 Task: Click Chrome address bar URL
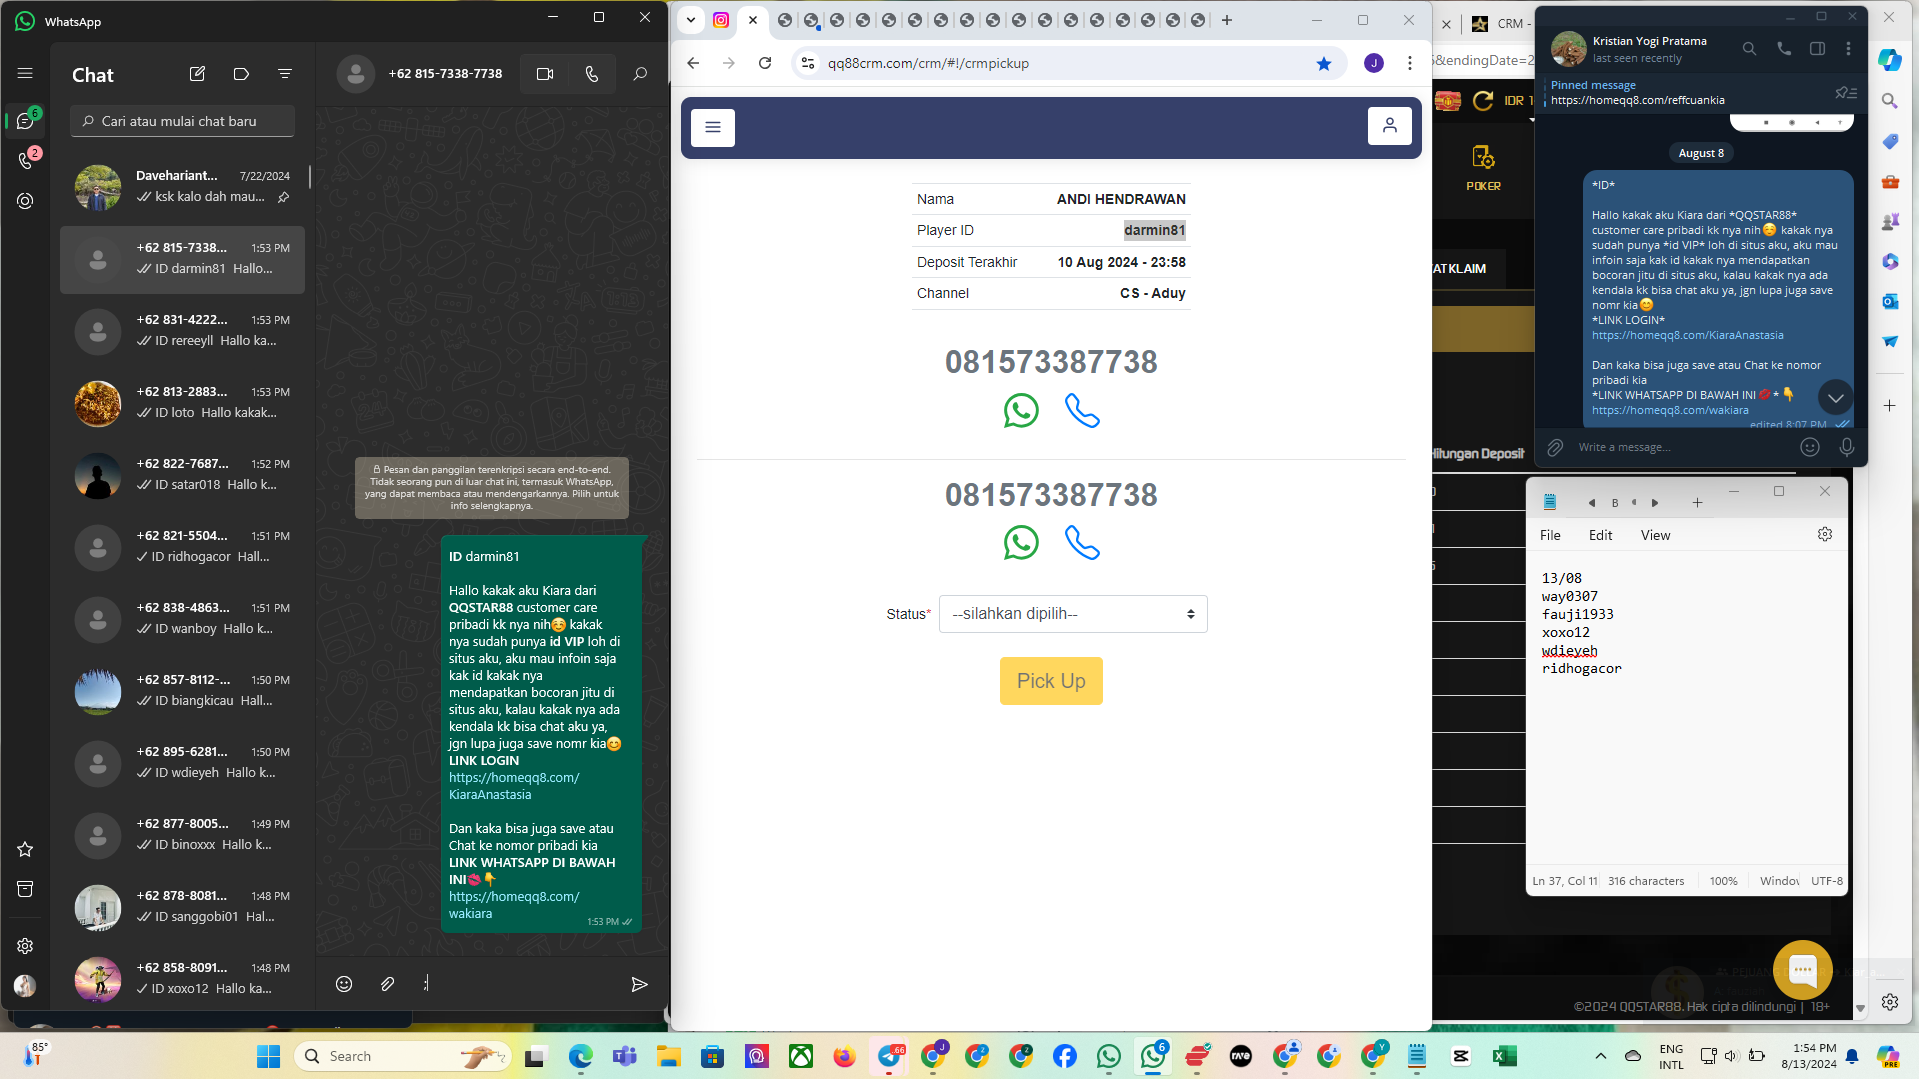click(928, 63)
